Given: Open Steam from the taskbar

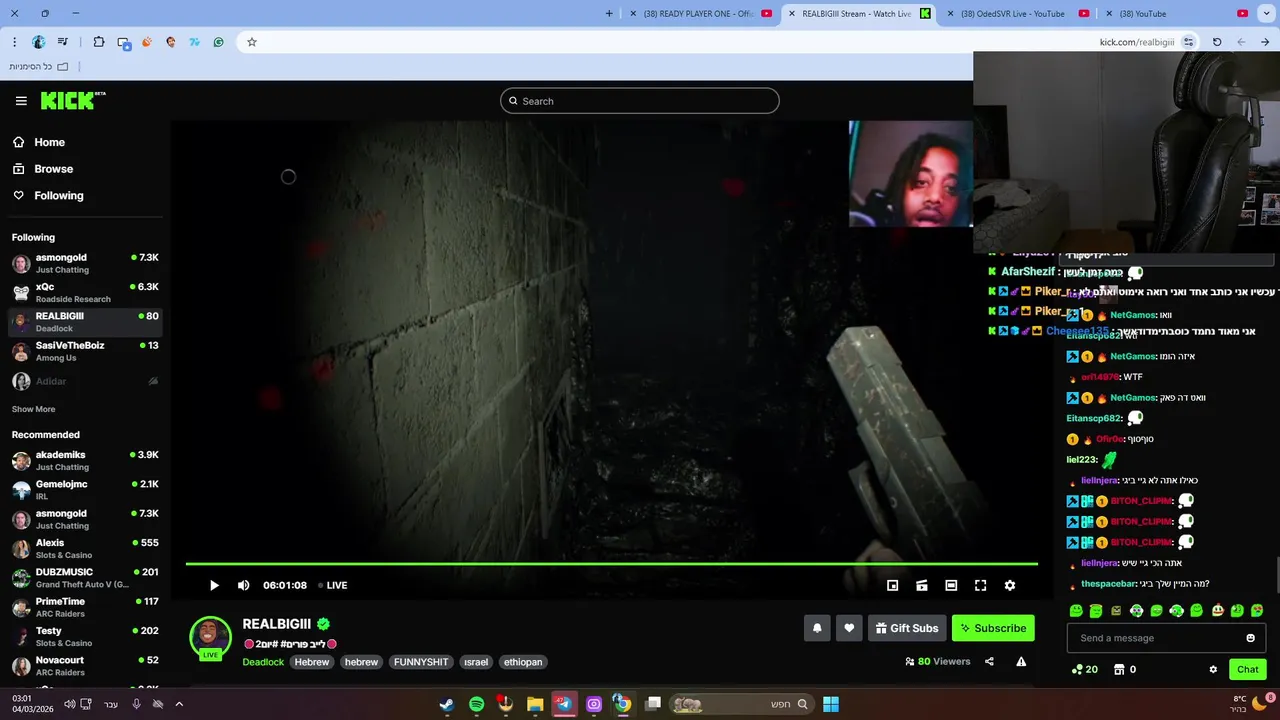Looking at the screenshot, I should point(447,704).
